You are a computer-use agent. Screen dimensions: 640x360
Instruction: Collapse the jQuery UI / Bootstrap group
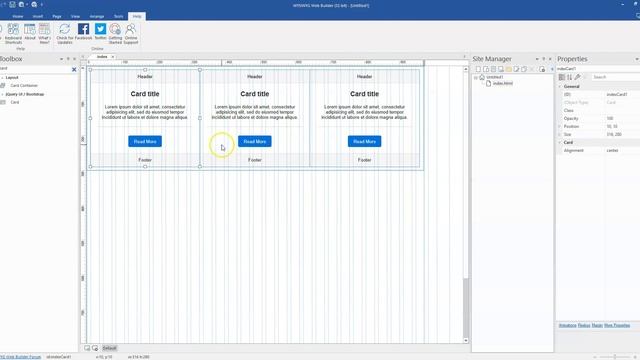pyautogui.click(x=2, y=94)
